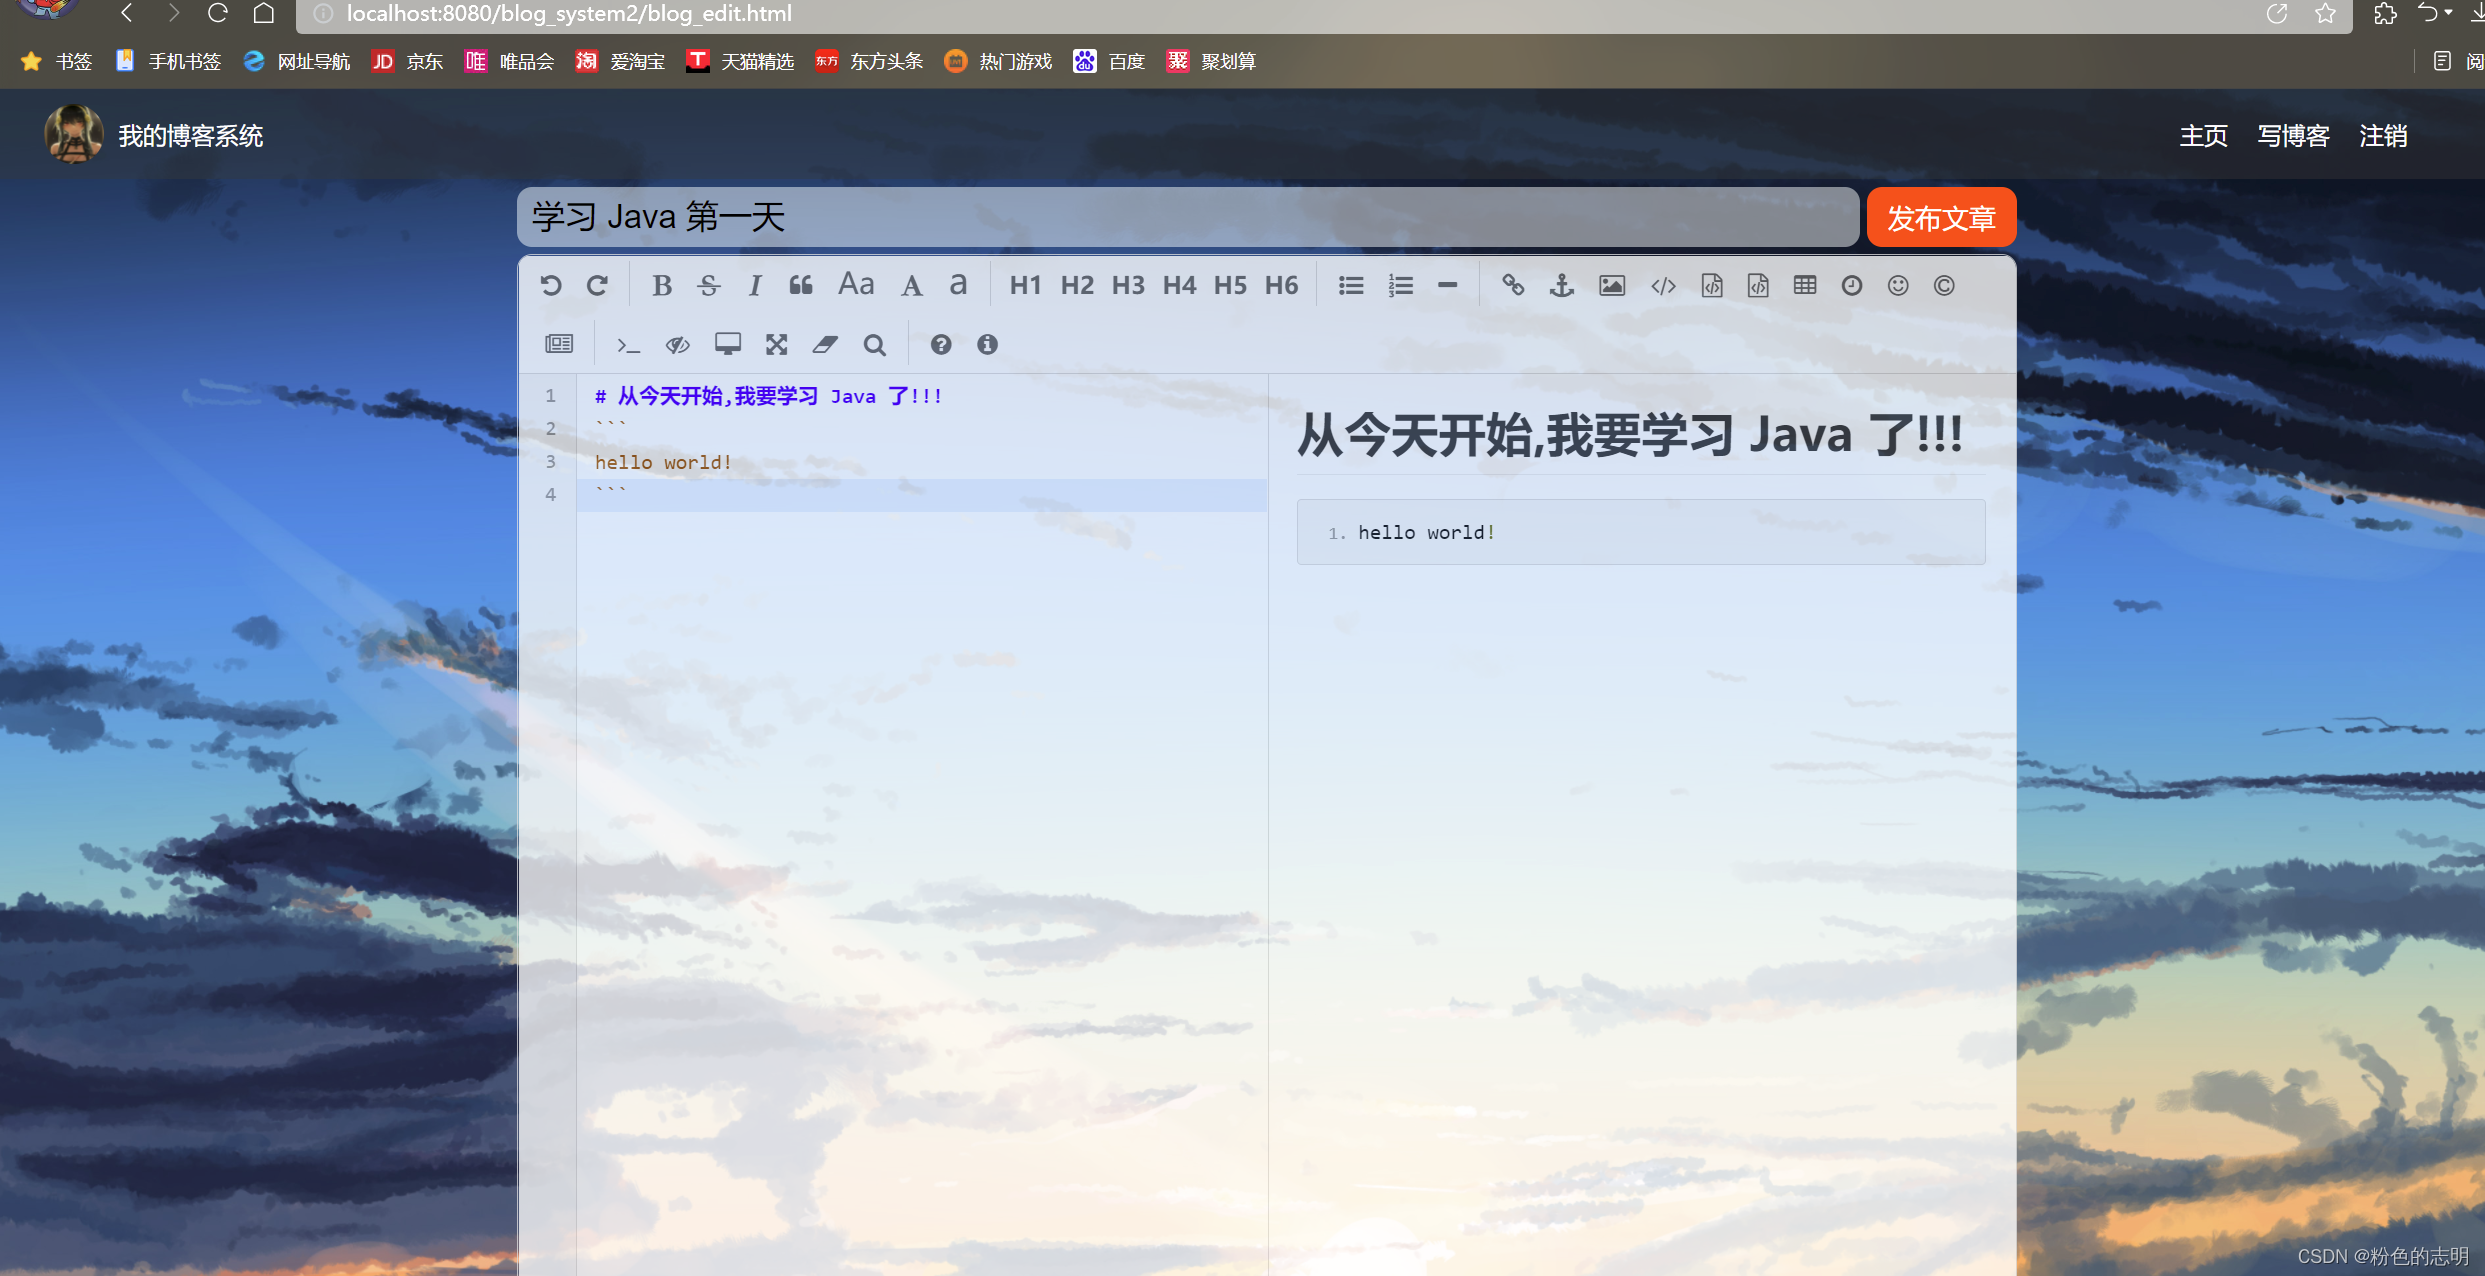Insert a horizontal rule

[1447, 286]
